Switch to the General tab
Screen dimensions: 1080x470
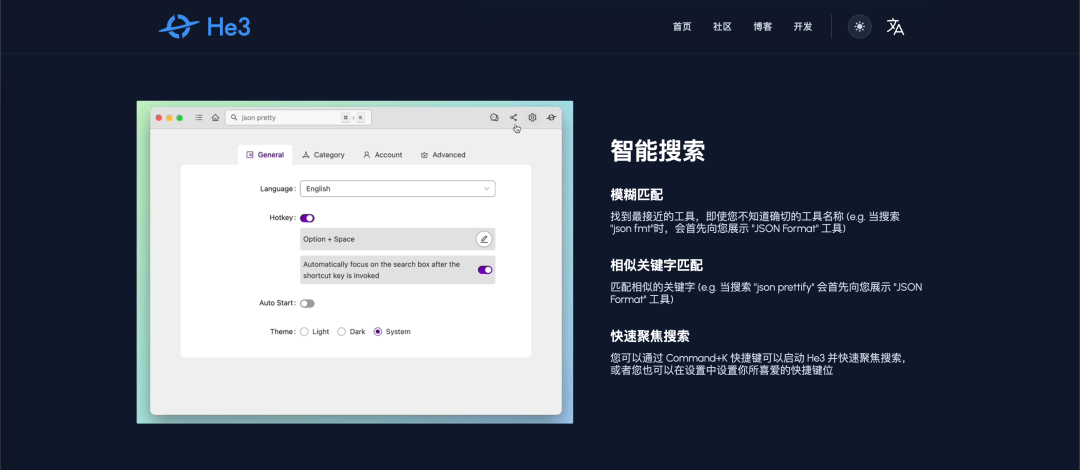pos(265,155)
